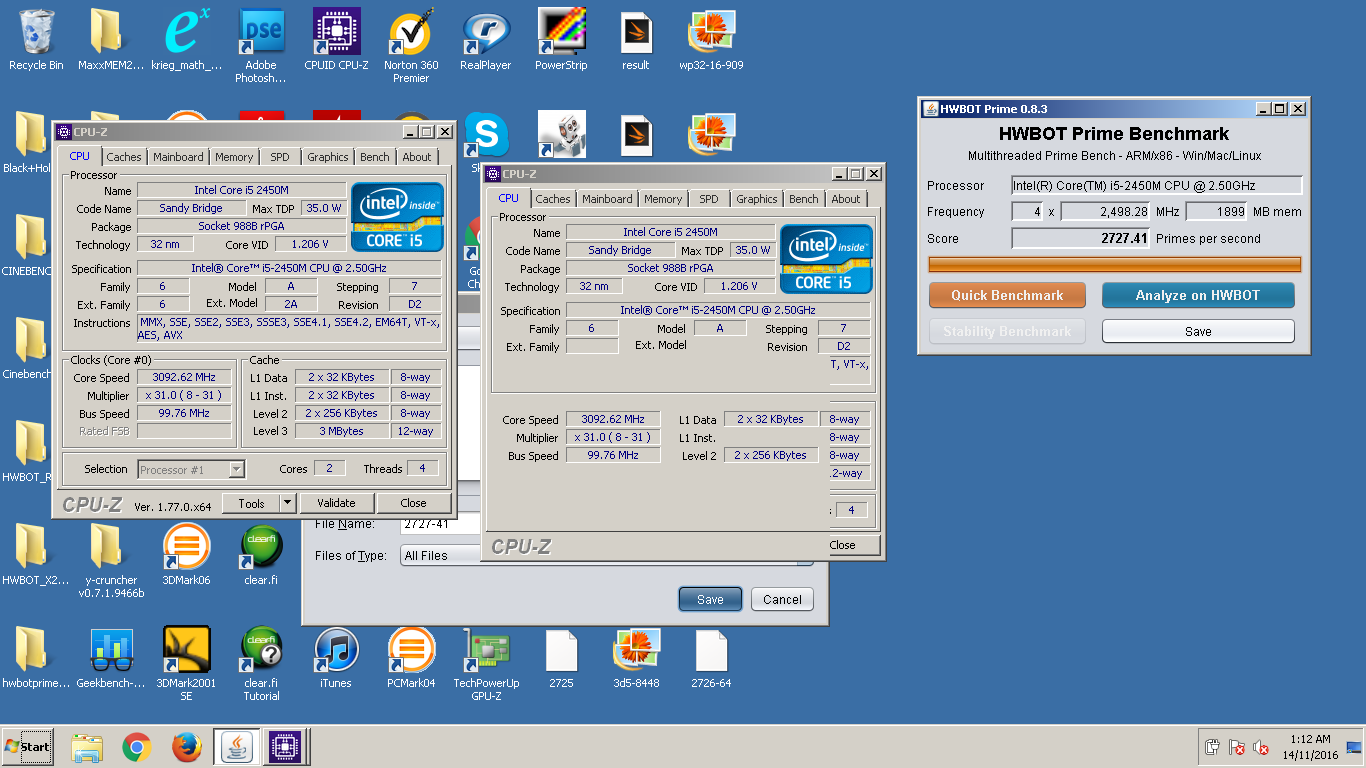Open 3d5-8448 image file icon
The height and width of the screenshot is (768, 1366).
click(636, 658)
